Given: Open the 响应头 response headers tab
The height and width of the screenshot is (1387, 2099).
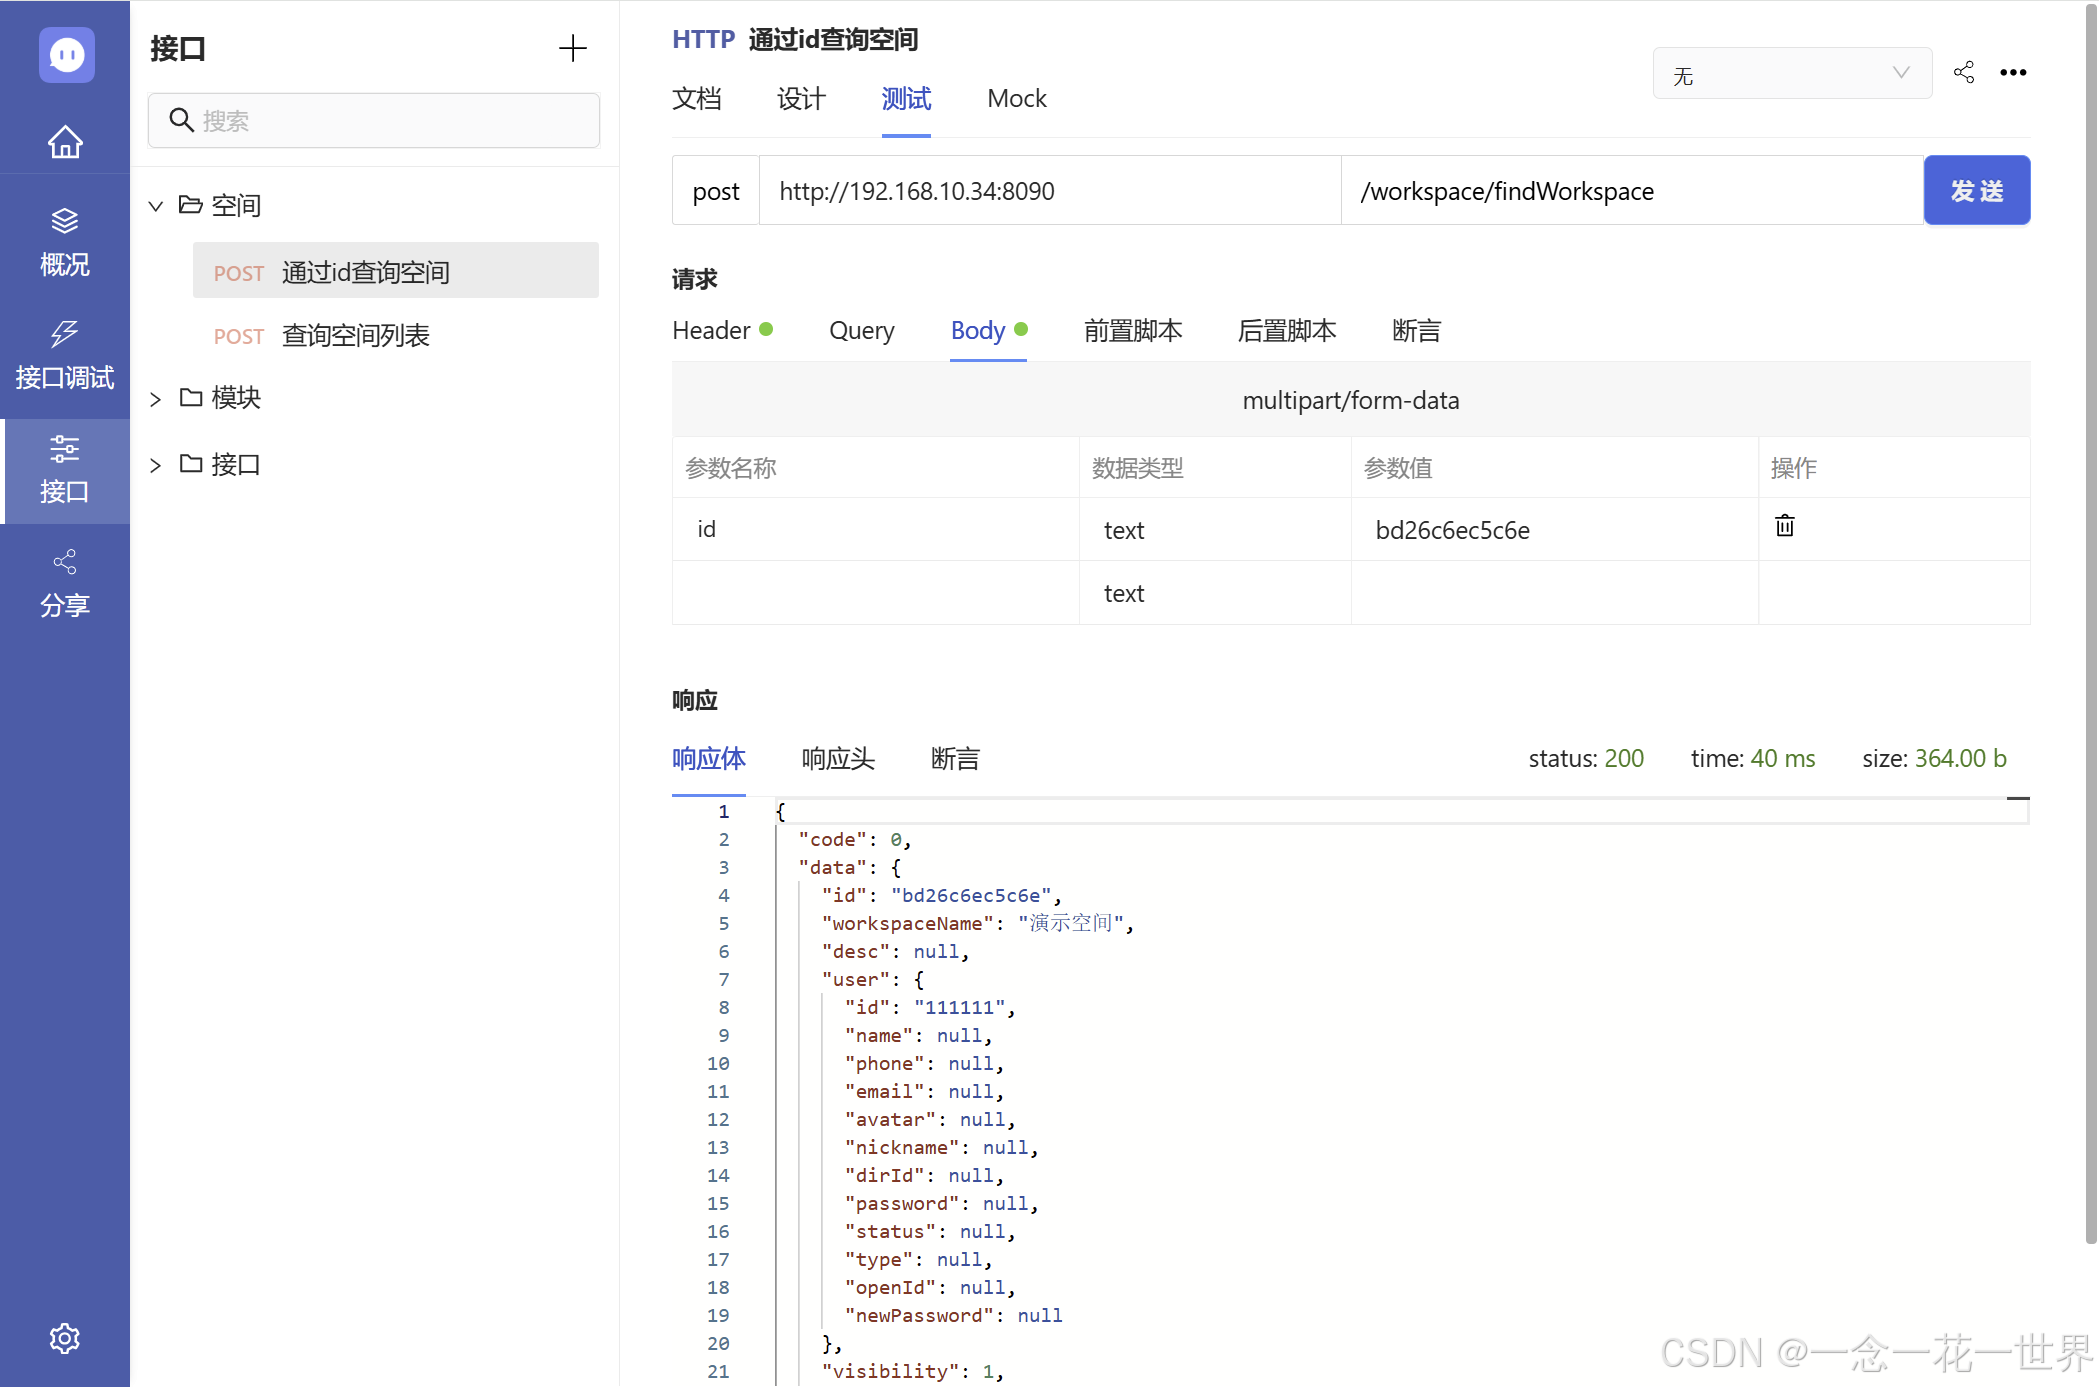Looking at the screenshot, I should tap(838, 759).
